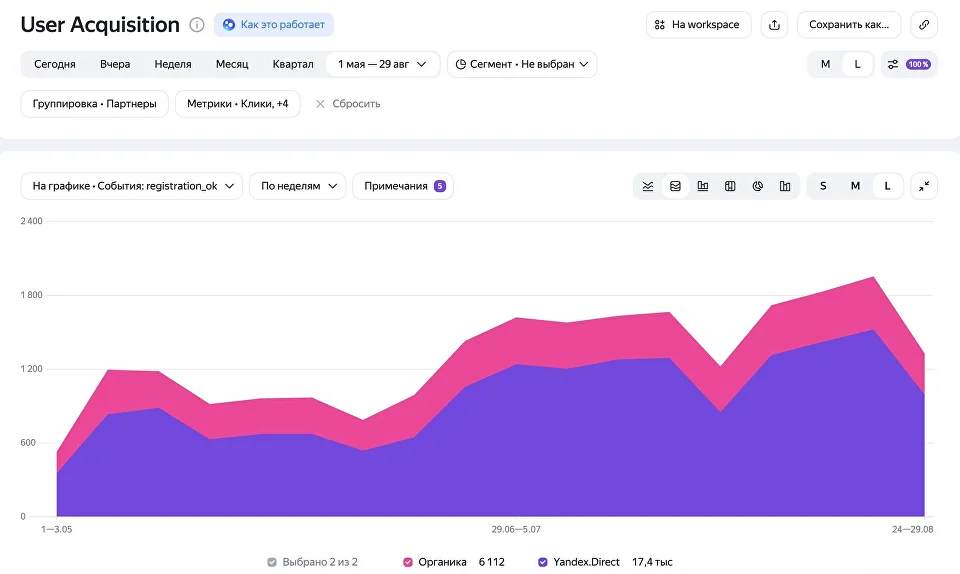Click the '17,4 тыс' Yandex.Direct total
The width and height of the screenshot is (960, 574).
652,562
